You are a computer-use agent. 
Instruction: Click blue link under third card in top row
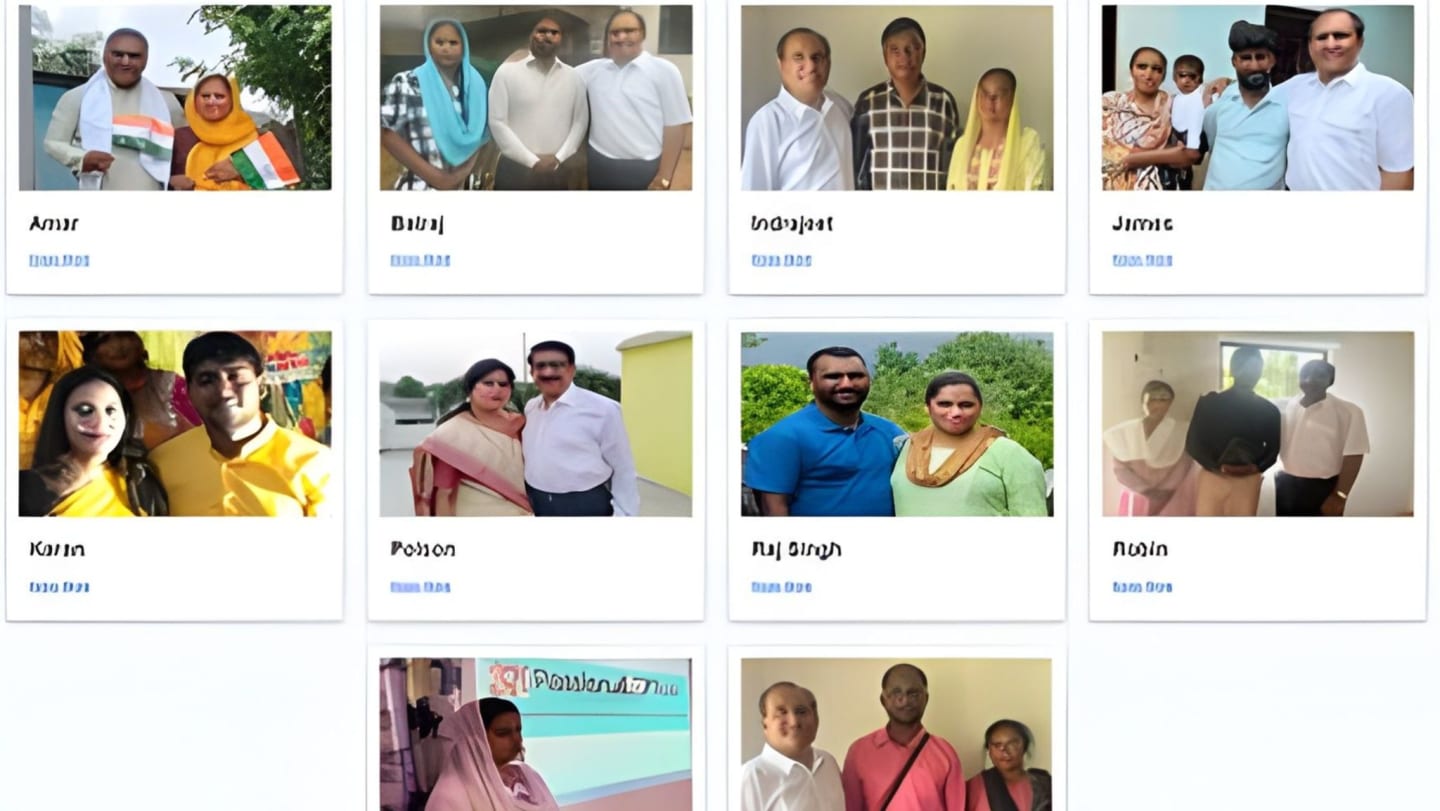(781, 260)
